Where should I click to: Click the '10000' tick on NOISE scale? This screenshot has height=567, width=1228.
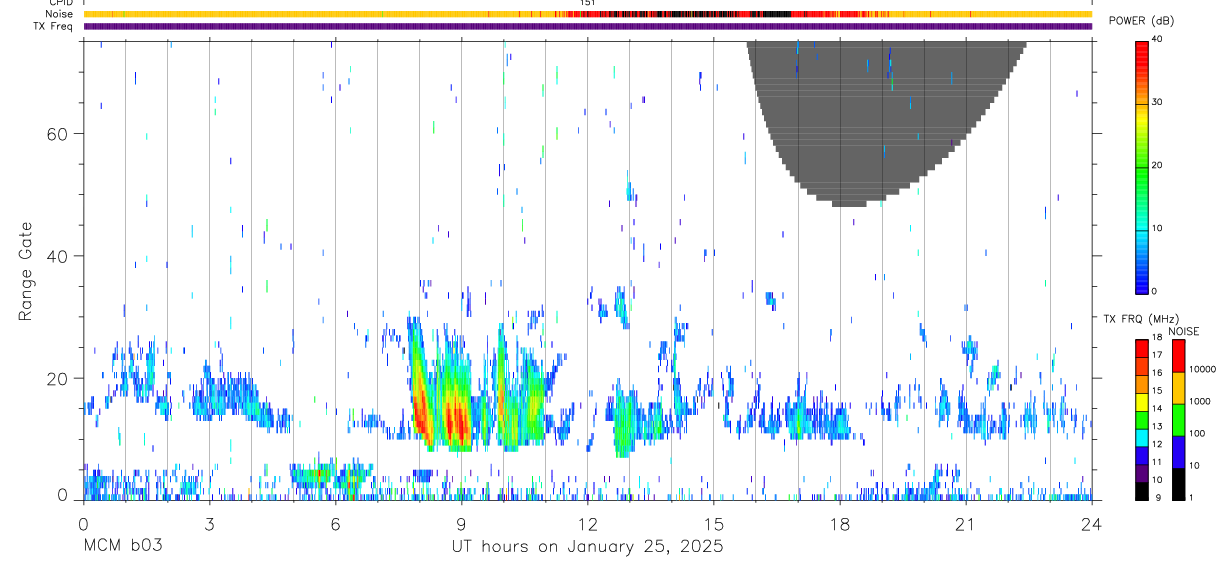(x=1202, y=369)
